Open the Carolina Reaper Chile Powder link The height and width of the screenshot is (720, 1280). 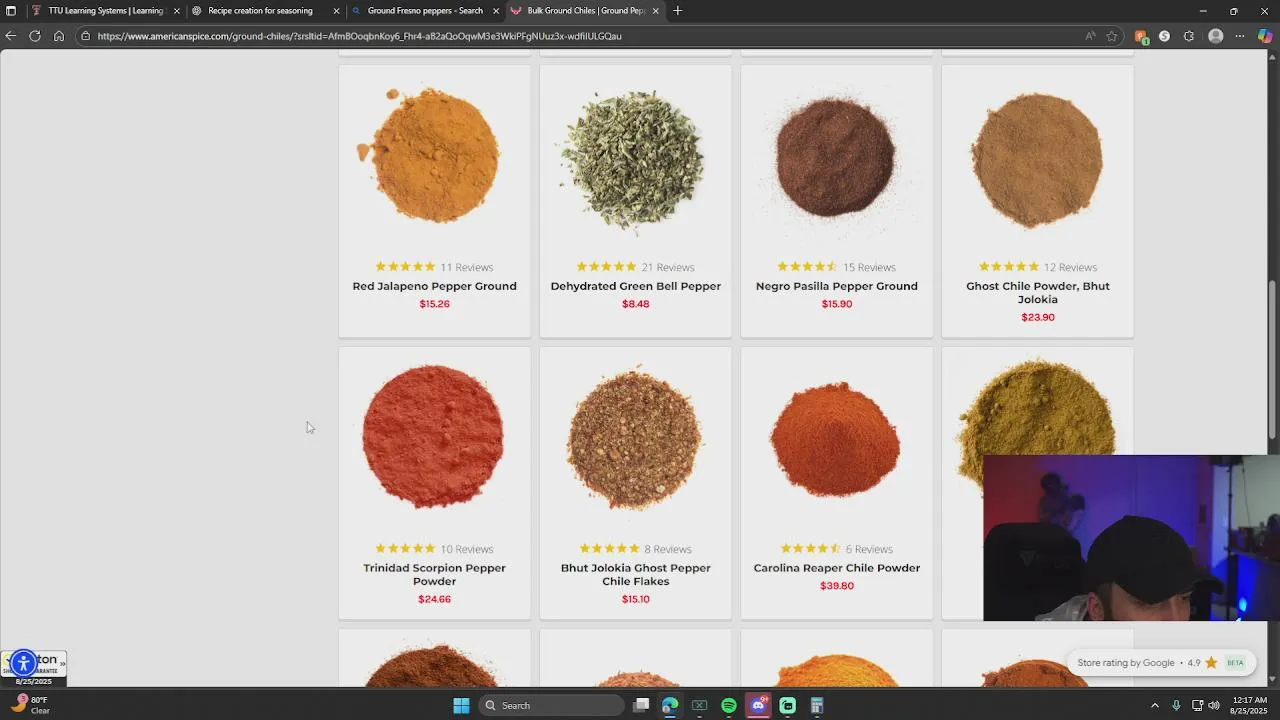[837, 568]
